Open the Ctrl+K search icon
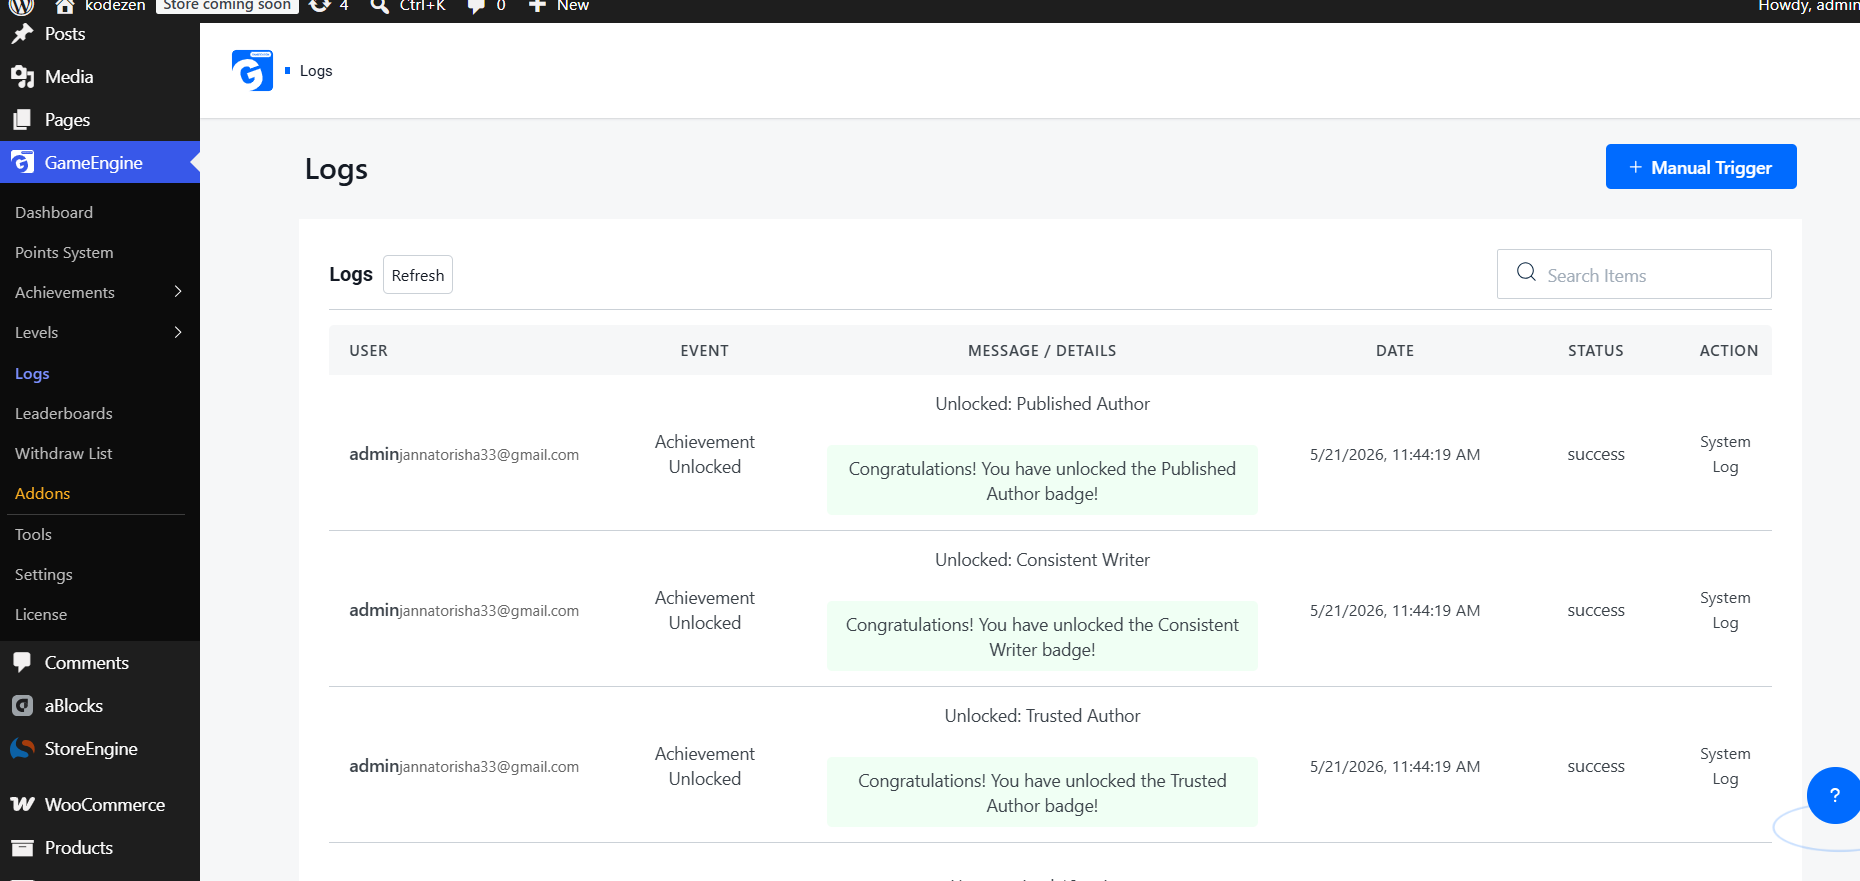Viewport: 1860px width, 881px height. pos(380,6)
